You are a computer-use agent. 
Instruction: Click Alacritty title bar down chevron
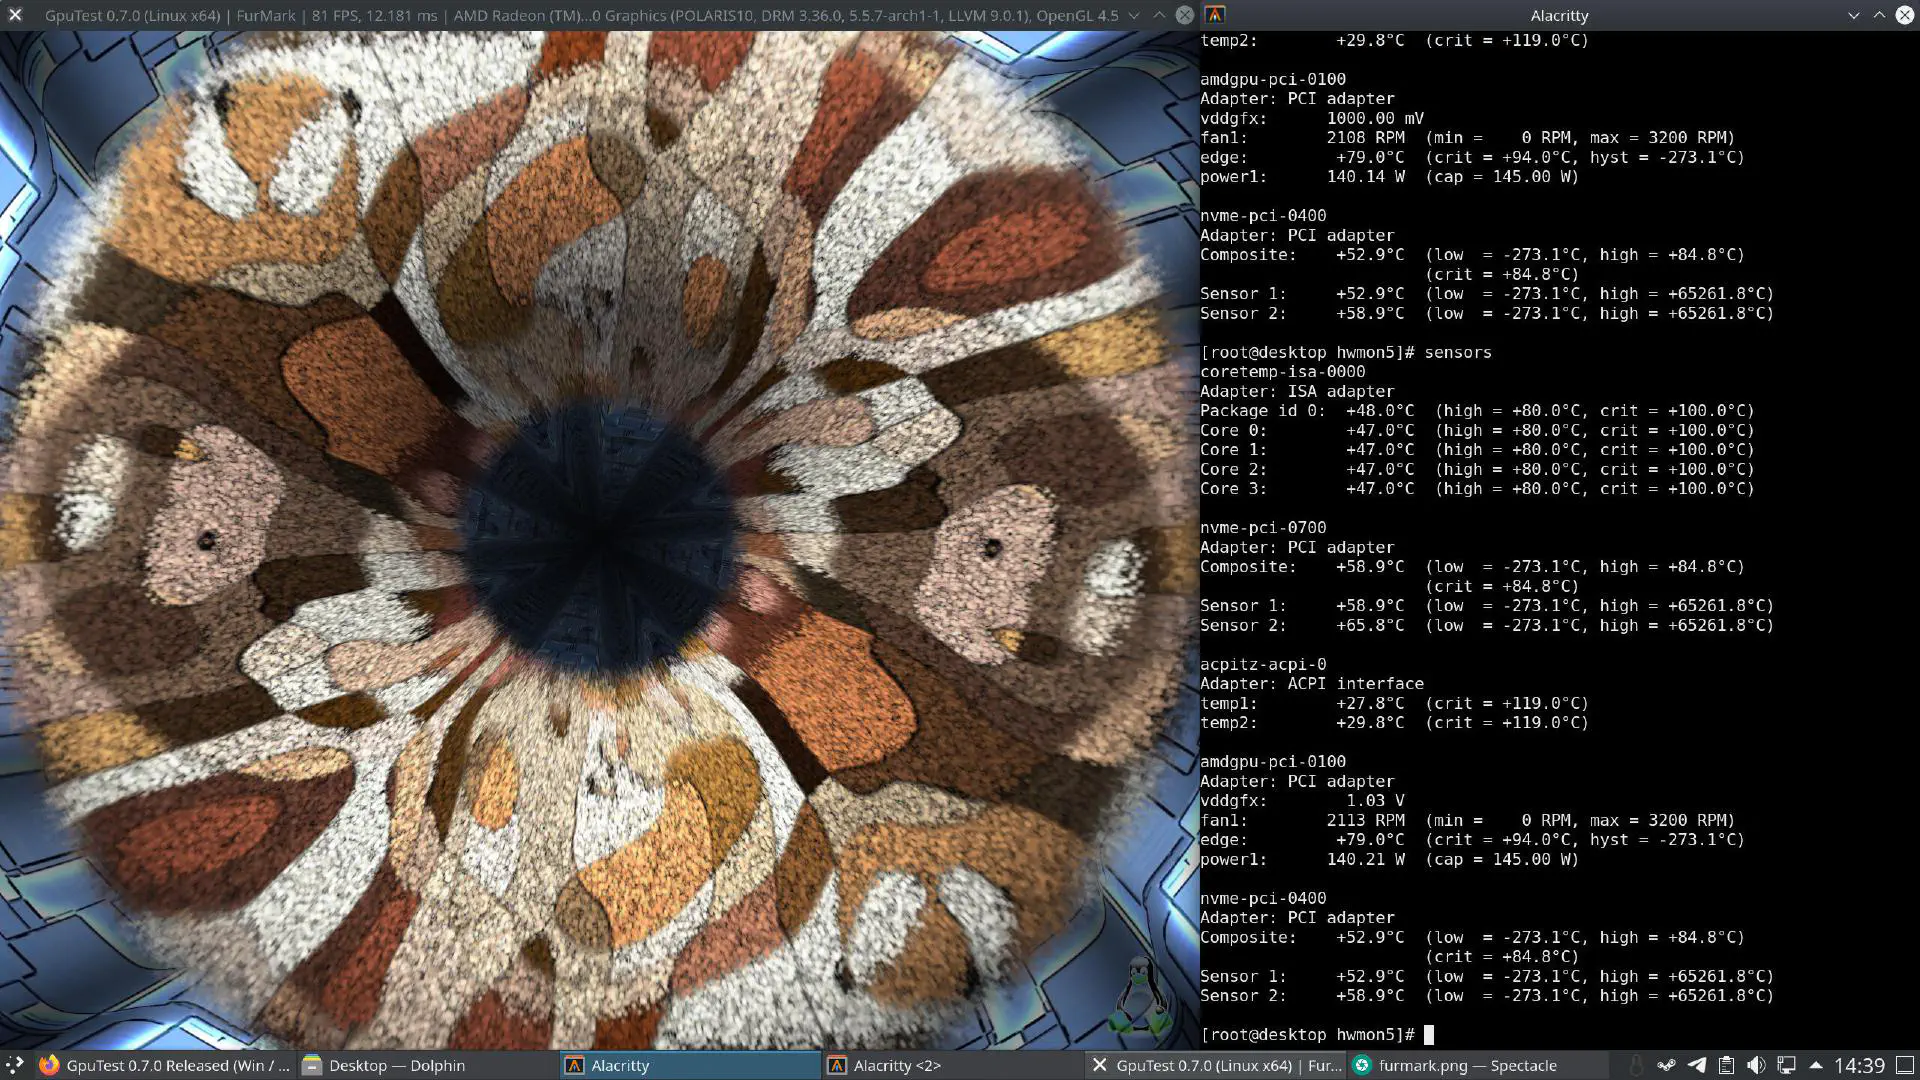pyautogui.click(x=1853, y=15)
